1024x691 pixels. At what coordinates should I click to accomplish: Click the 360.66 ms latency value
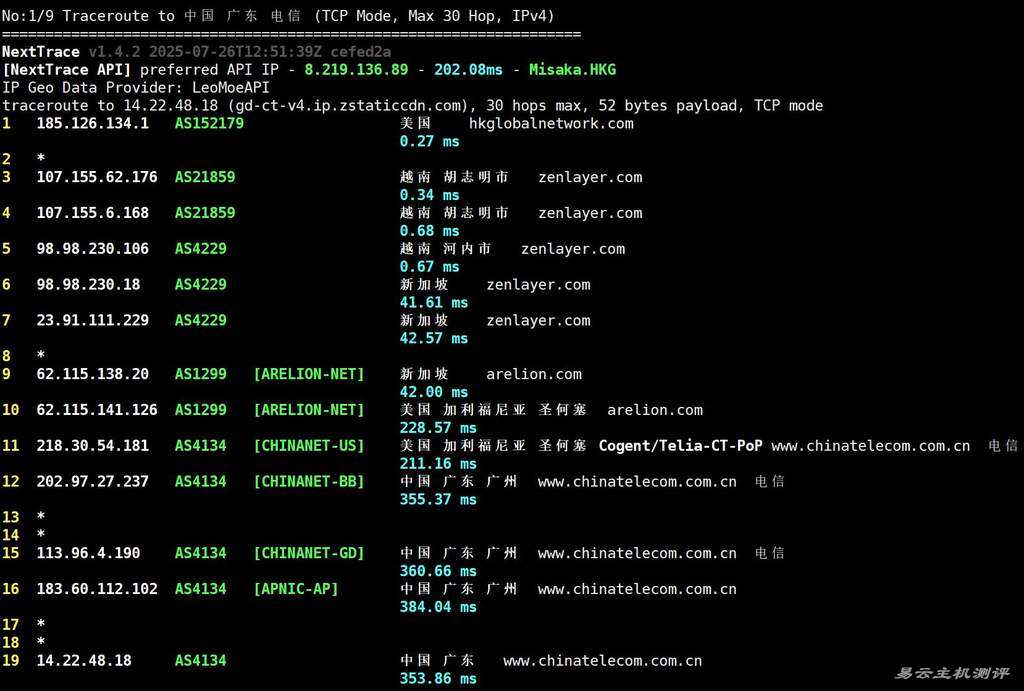[x=438, y=571]
